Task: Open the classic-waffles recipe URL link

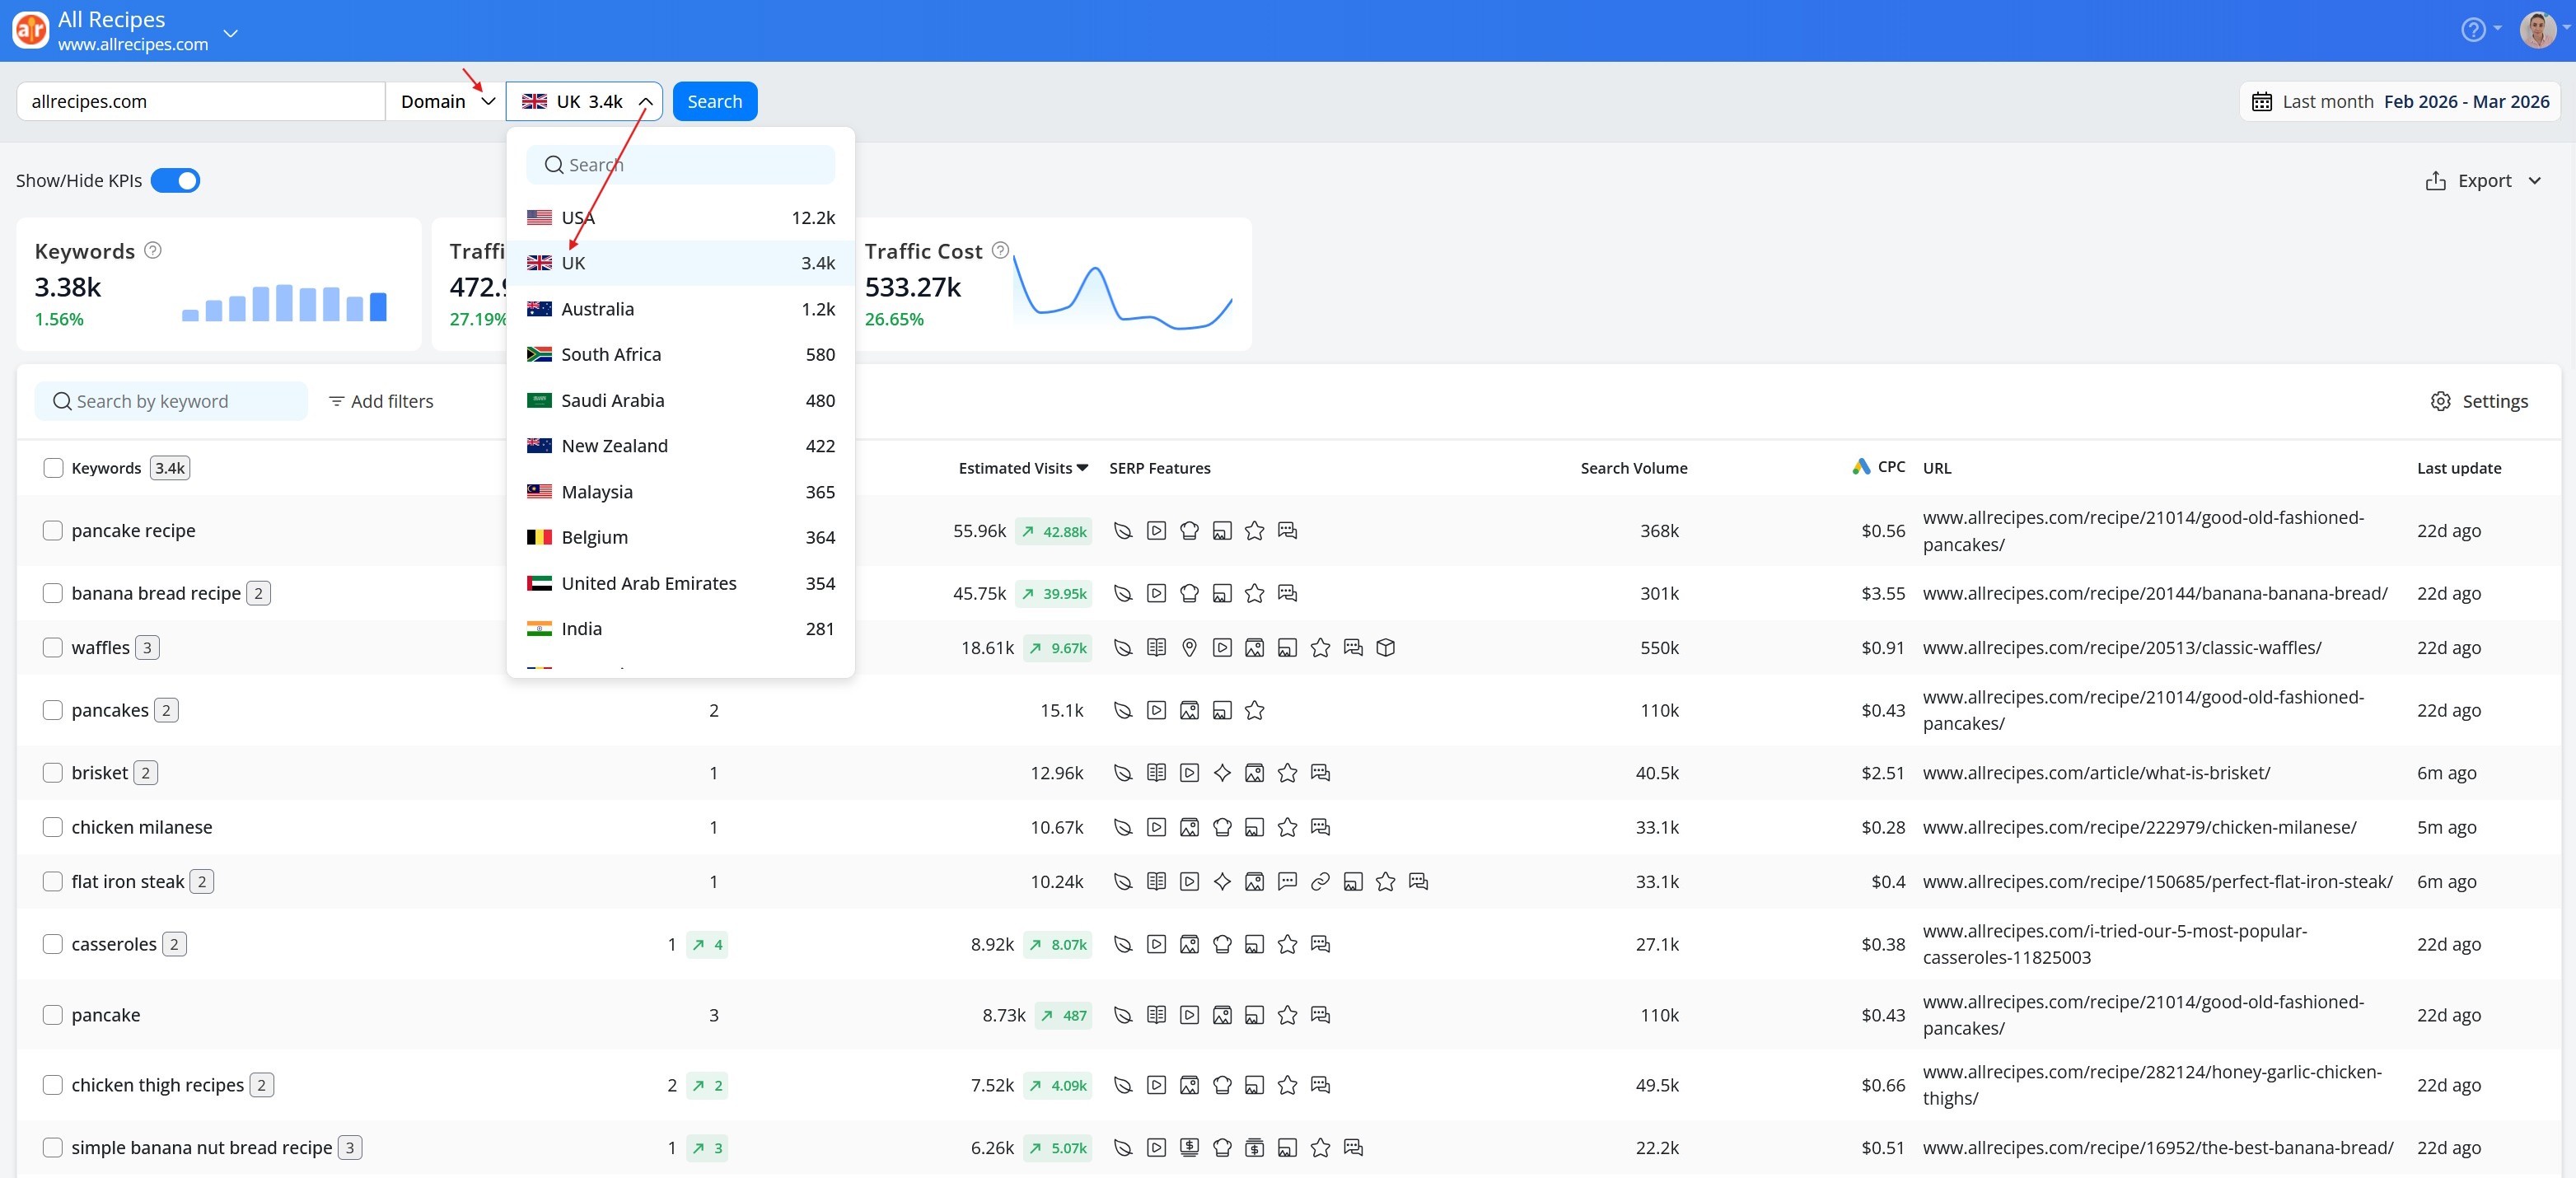Action: pos(2122,648)
